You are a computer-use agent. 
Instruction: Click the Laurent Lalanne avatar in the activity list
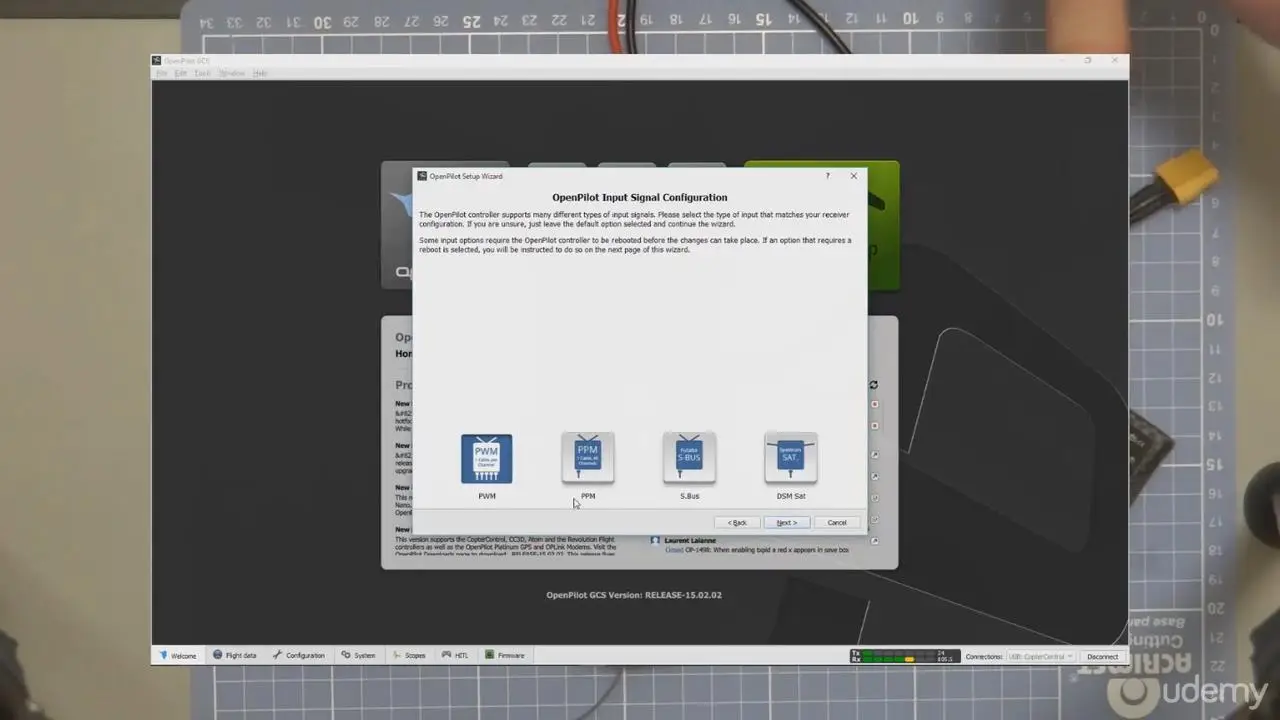pyautogui.click(x=656, y=541)
